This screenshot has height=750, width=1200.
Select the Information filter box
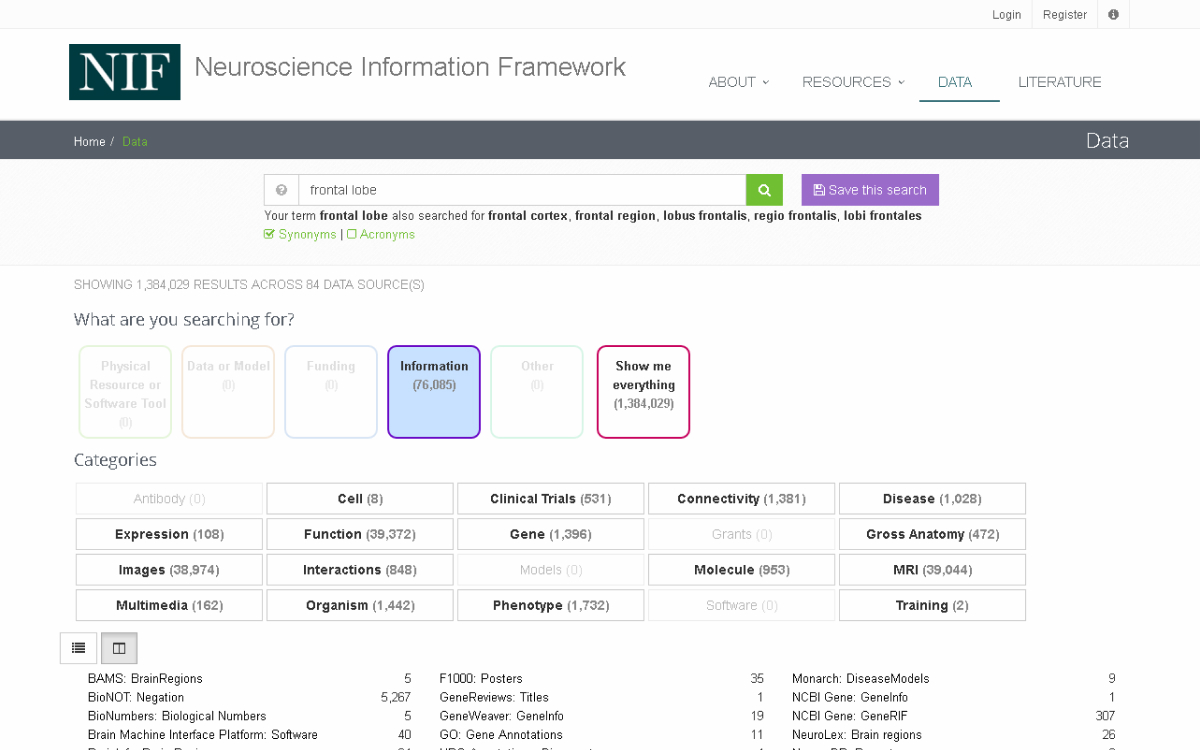coord(434,392)
